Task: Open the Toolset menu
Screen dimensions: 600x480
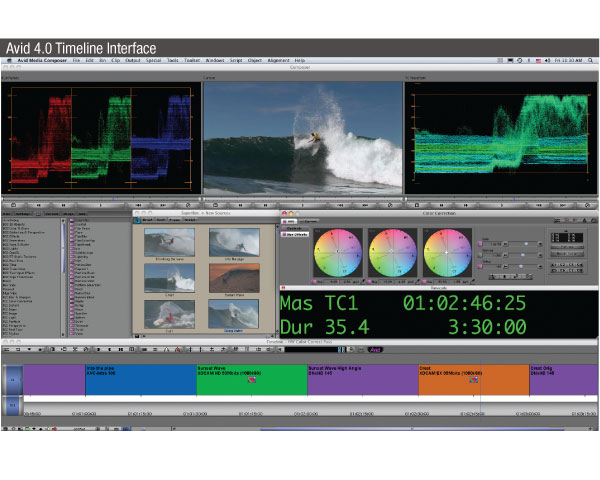Action: (192, 60)
